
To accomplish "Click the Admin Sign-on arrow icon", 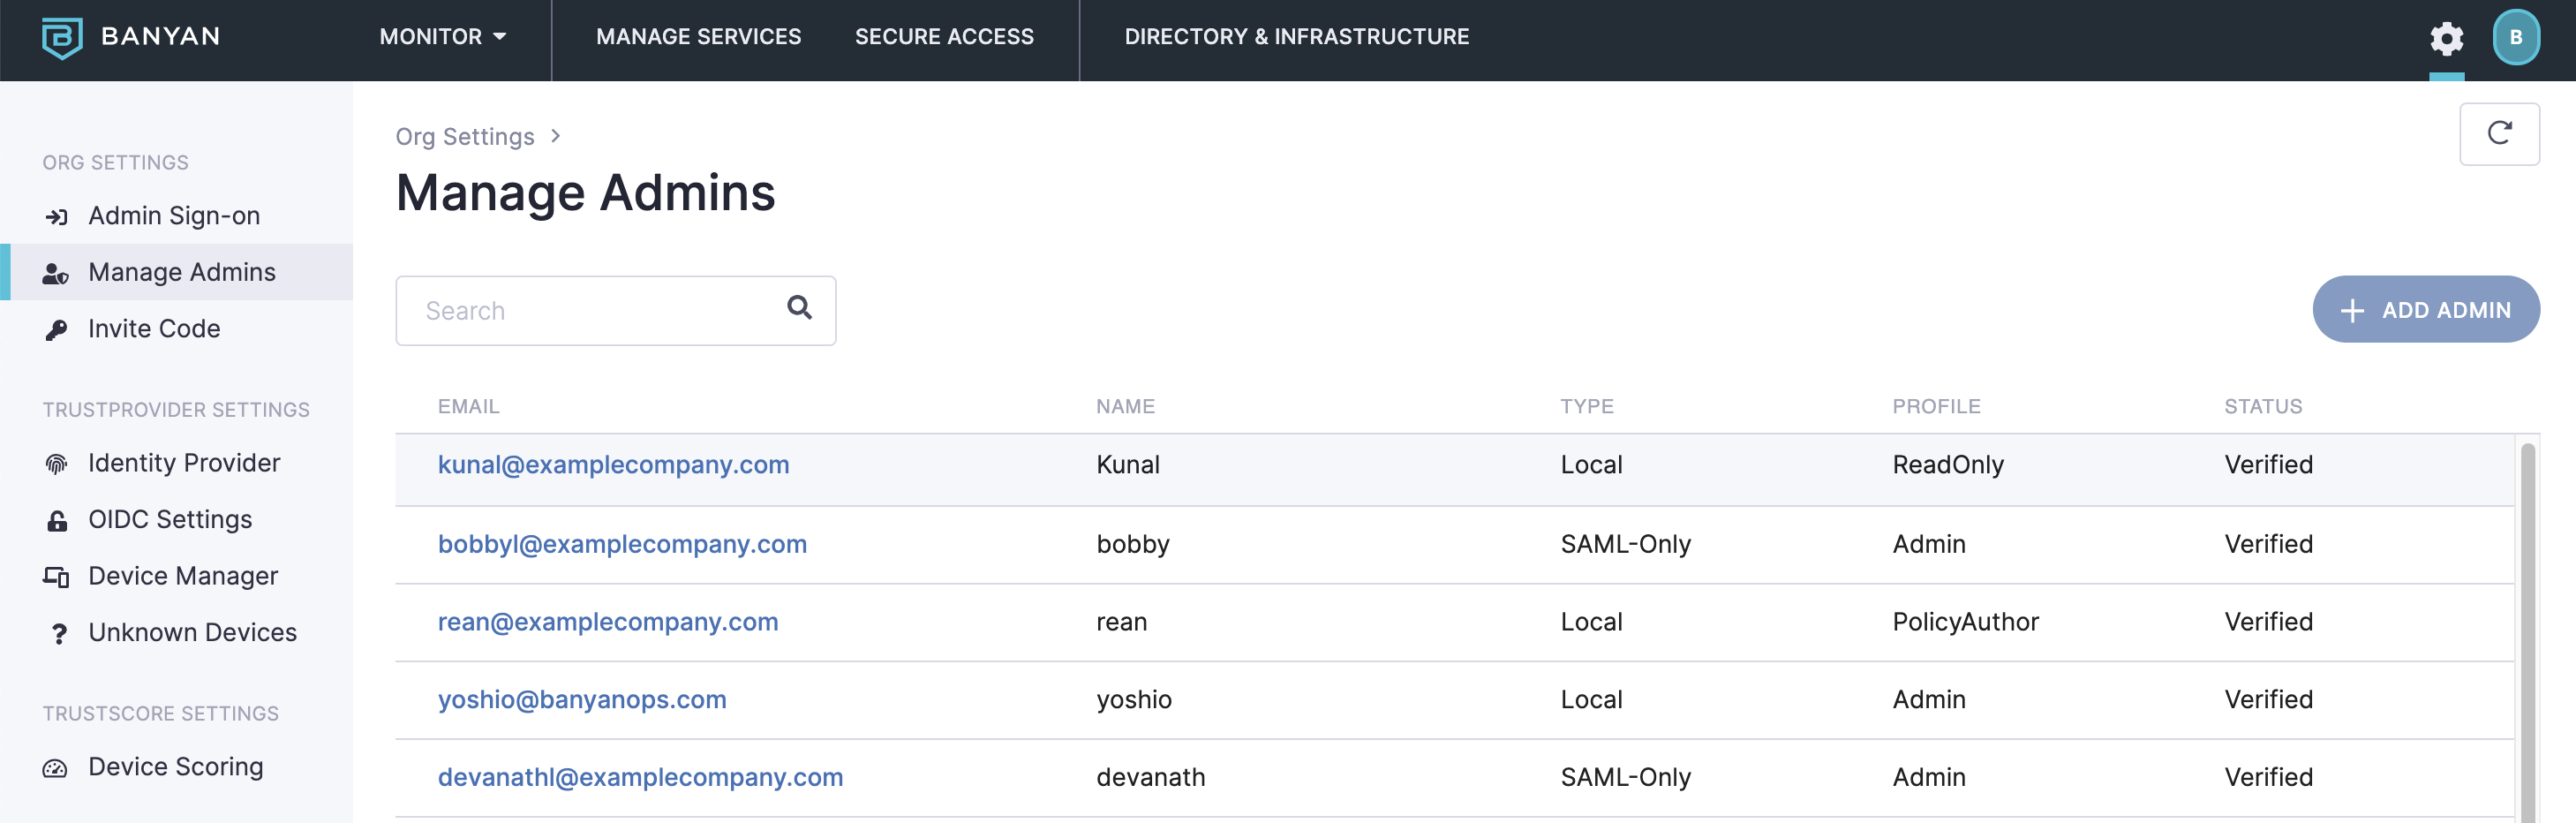I will click(57, 217).
